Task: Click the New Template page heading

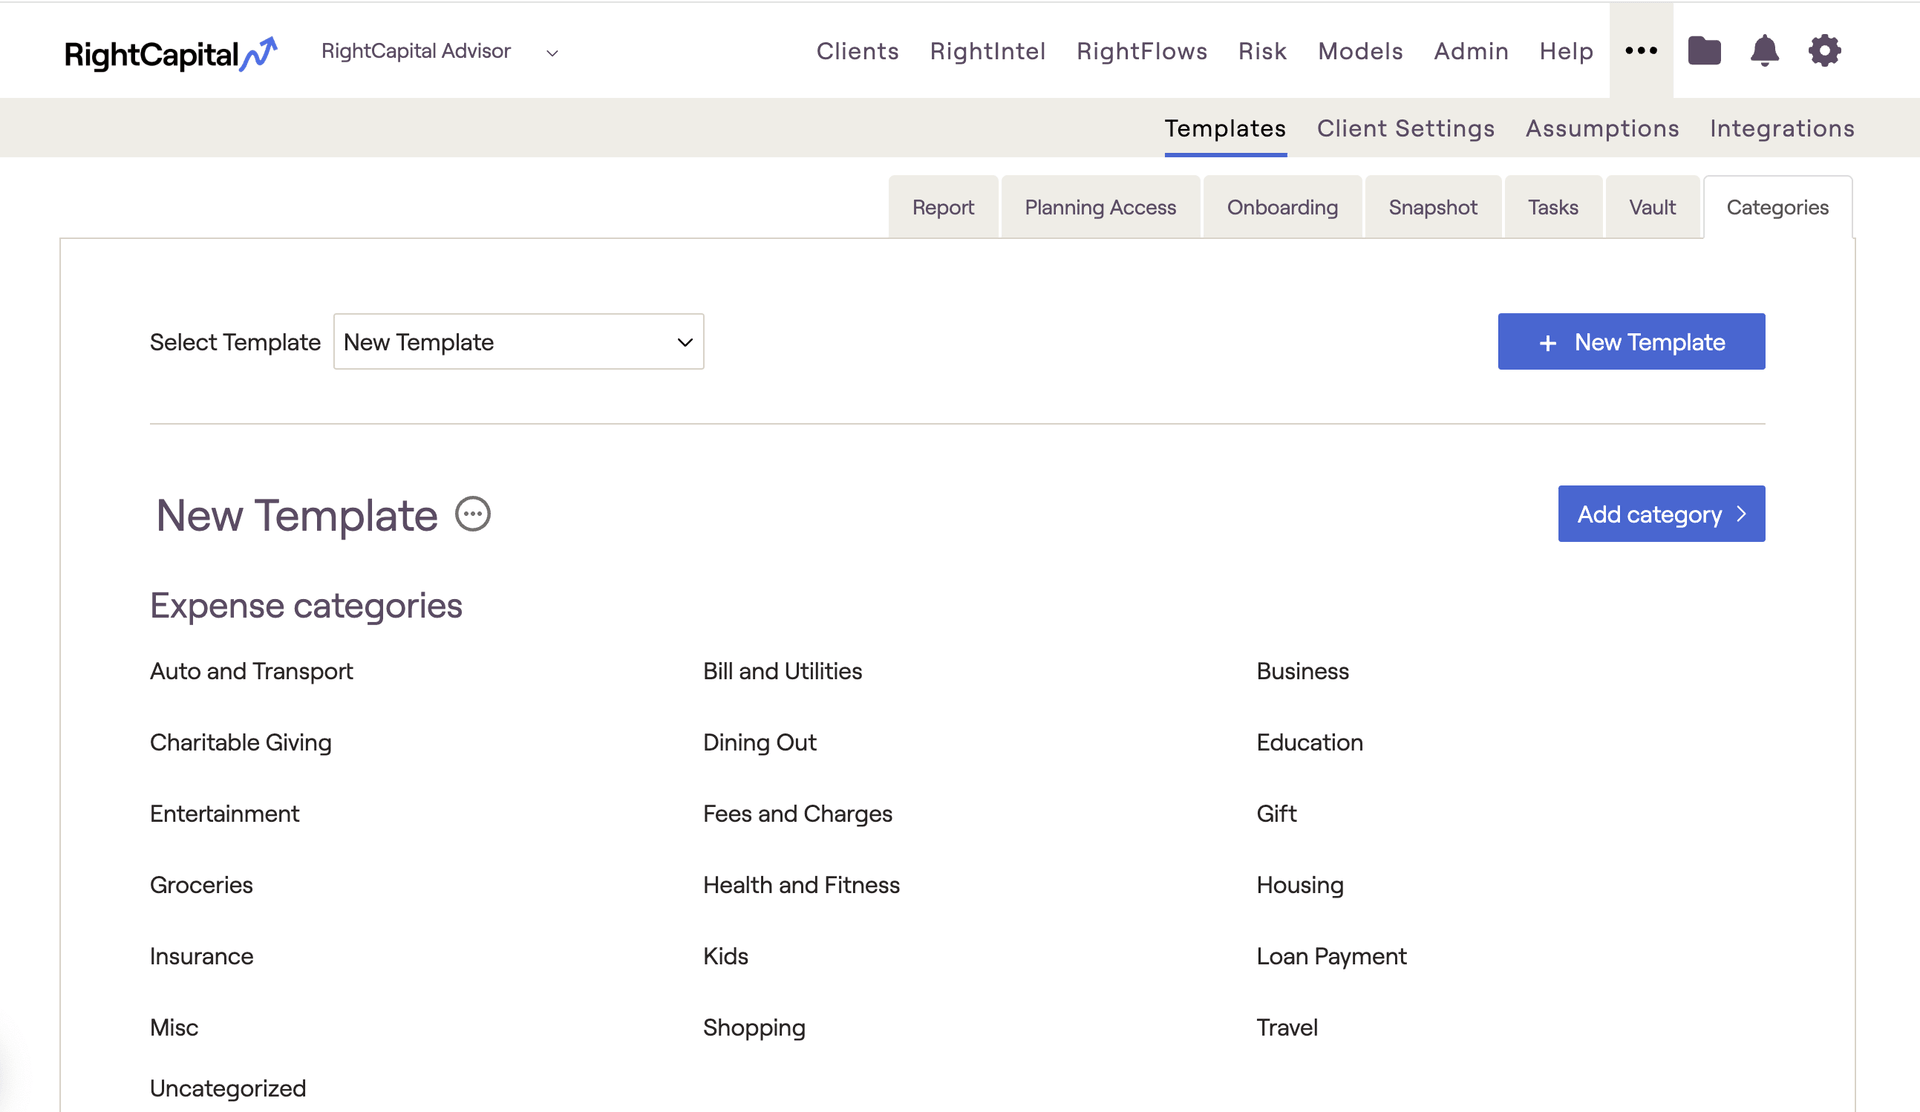Action: point(297,516)
